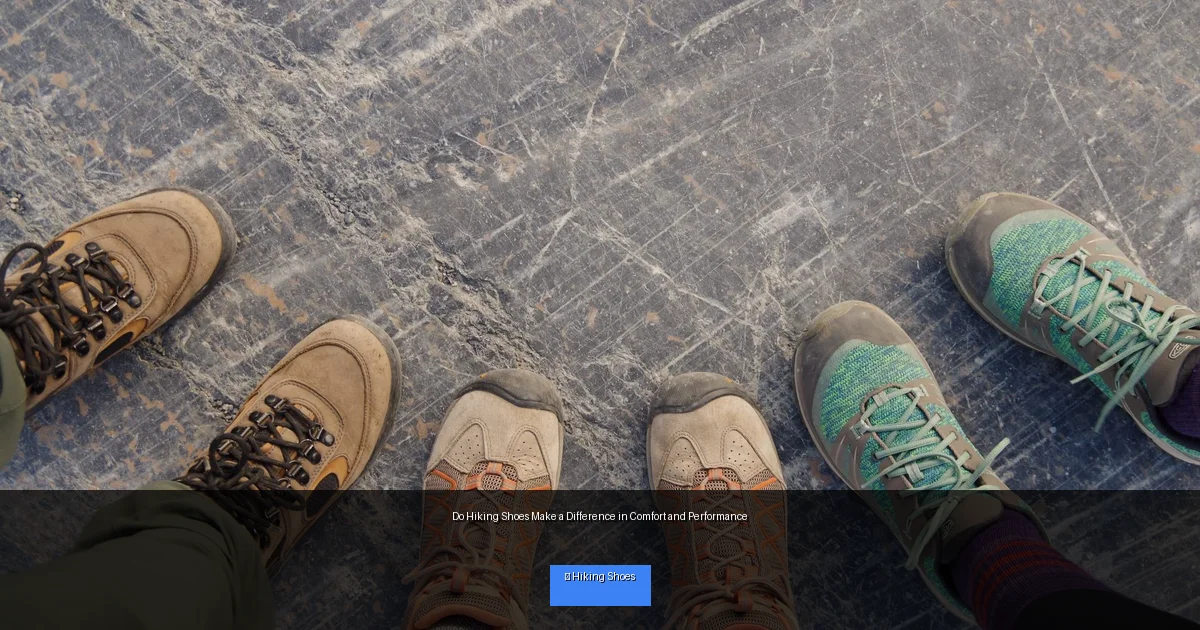Click the center of the header image
Viewport: 1200px width, 630px height.
point(600,315)
